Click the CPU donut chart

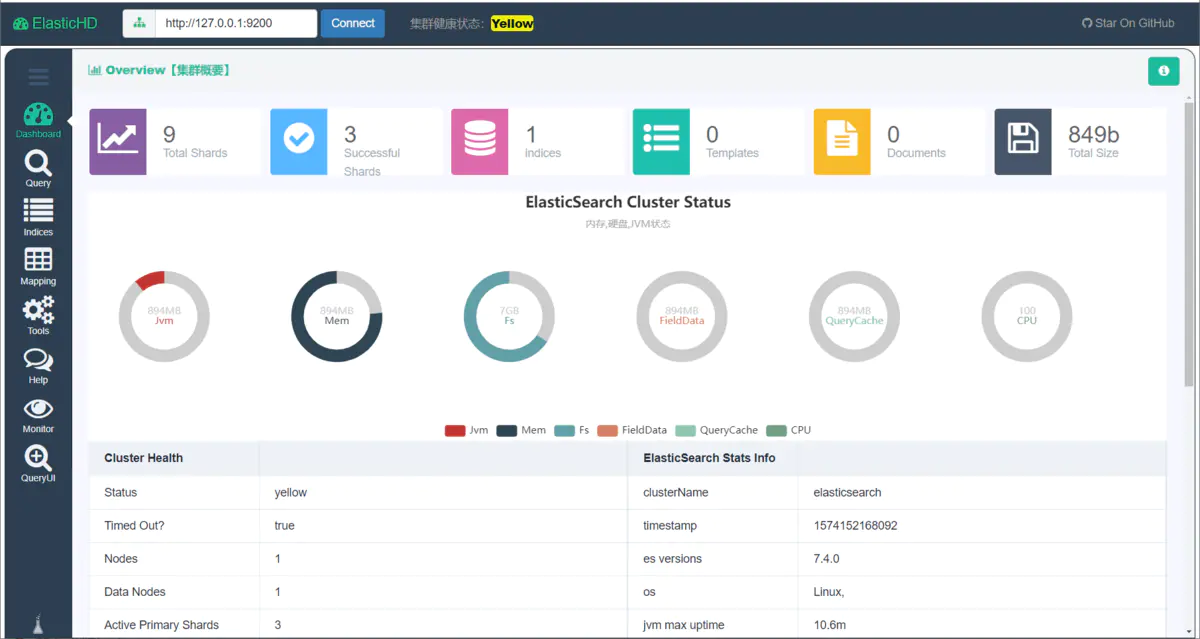coord(1027,316)
